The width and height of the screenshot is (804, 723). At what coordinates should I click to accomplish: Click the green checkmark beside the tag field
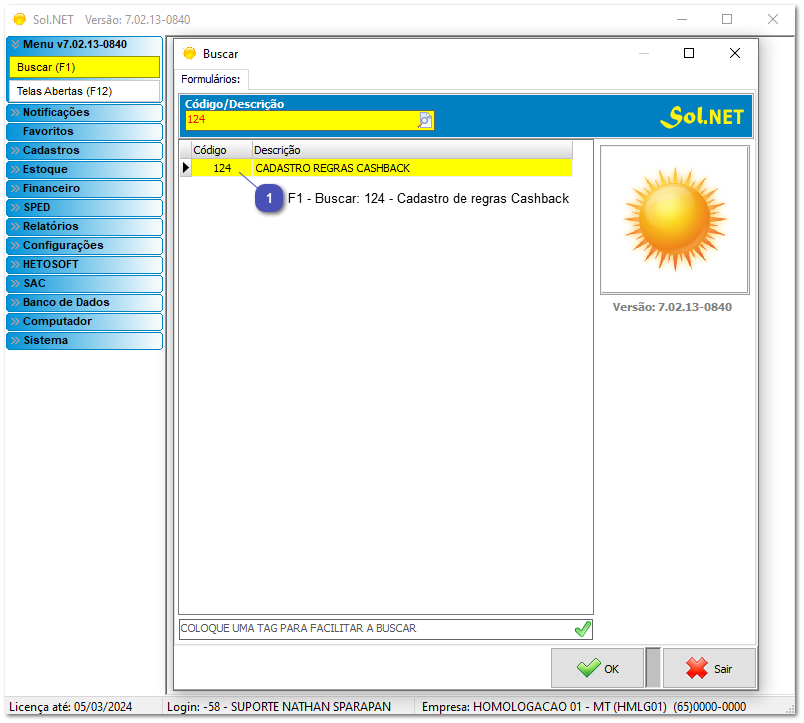pyautogui.click(x=581, y=629)
